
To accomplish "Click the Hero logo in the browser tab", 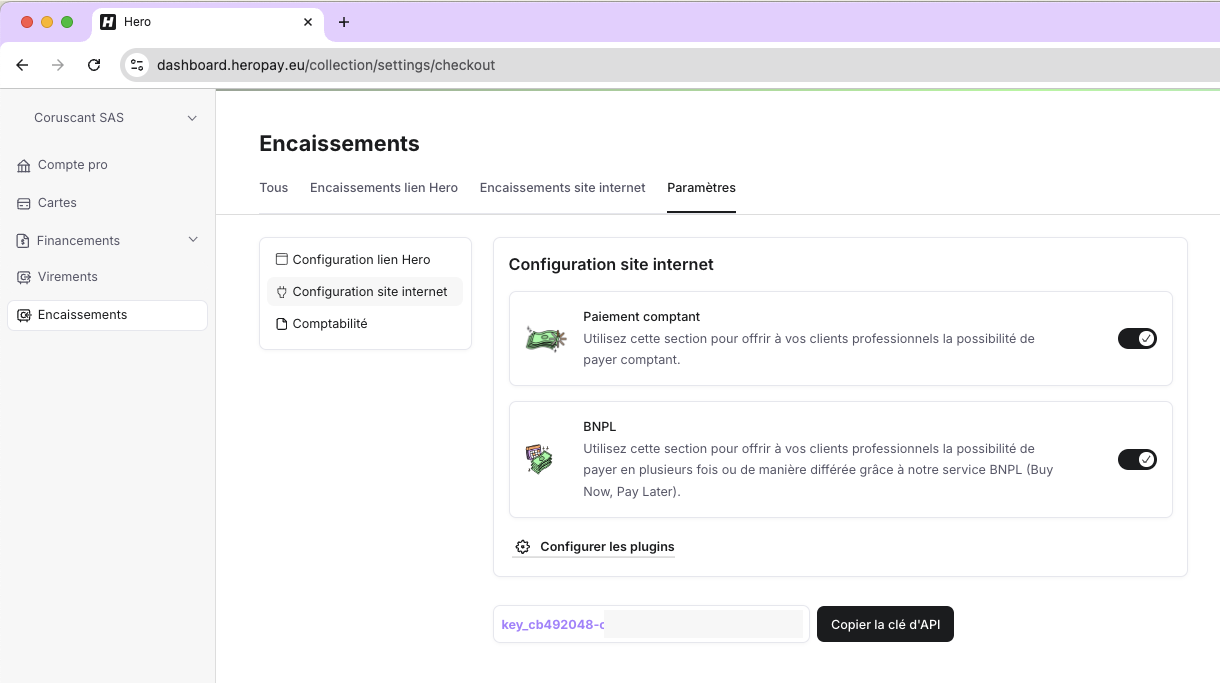I will 107,21.
